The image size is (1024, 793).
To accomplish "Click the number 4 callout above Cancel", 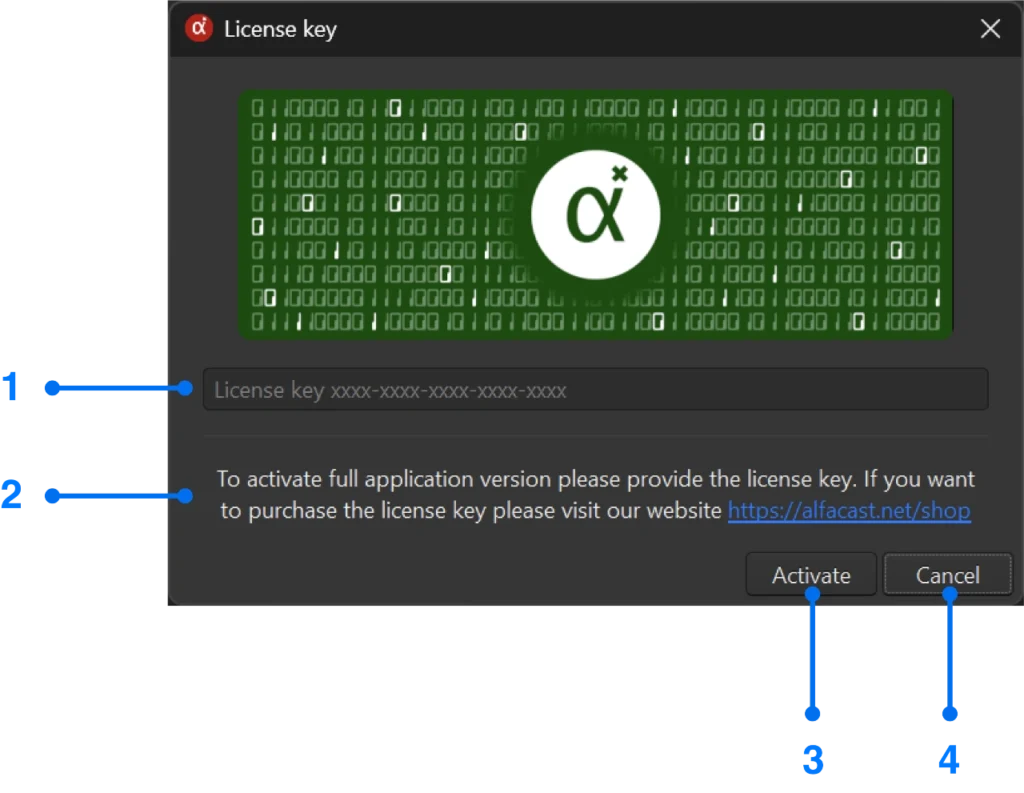I will [x=946, y=762].
